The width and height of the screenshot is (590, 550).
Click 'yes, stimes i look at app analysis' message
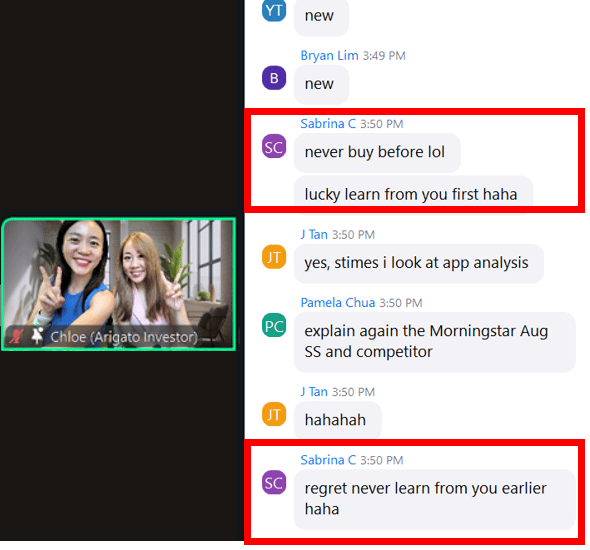tap(418, 263)
